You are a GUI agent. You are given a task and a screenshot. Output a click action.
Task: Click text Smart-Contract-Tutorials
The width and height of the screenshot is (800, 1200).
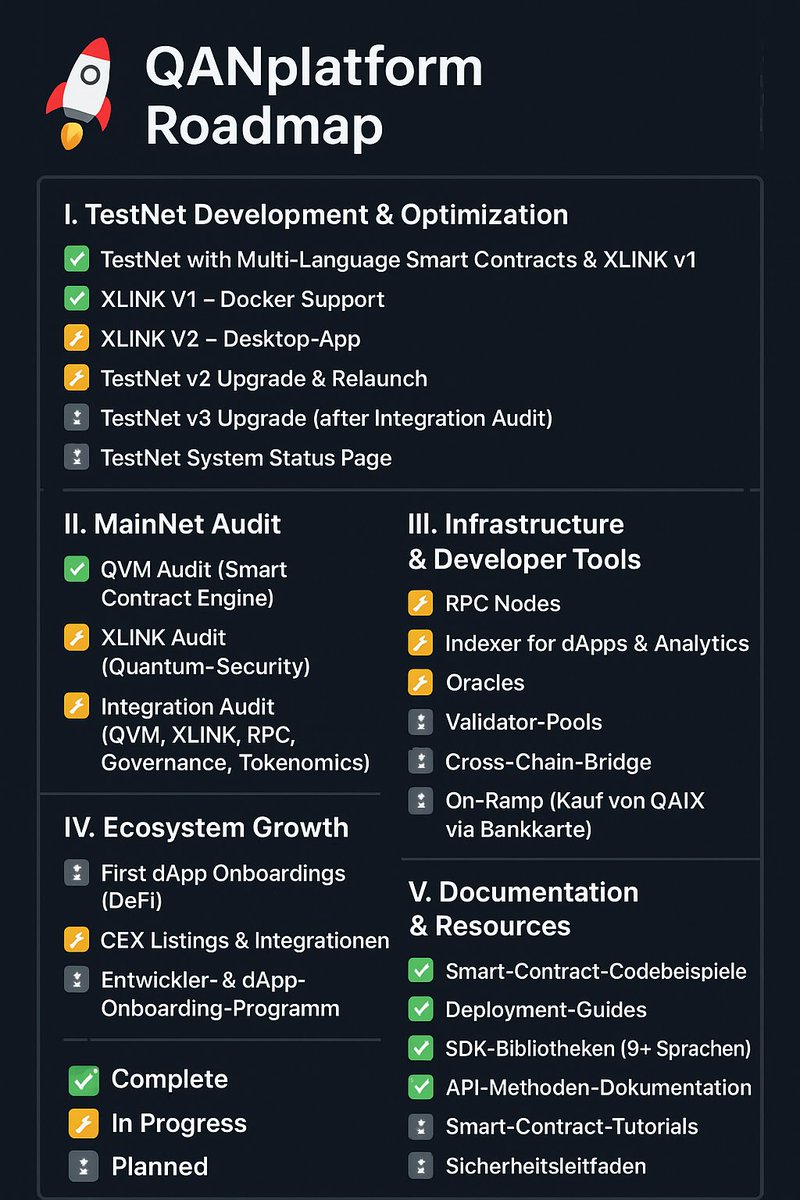[572, 1126]
